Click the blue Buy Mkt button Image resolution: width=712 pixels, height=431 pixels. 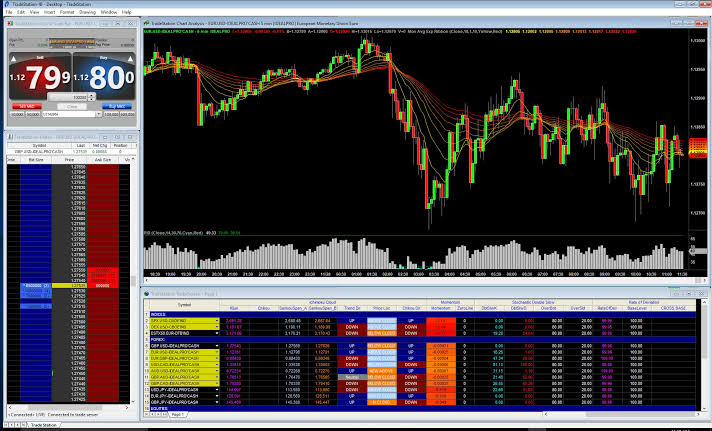[117, 107]
